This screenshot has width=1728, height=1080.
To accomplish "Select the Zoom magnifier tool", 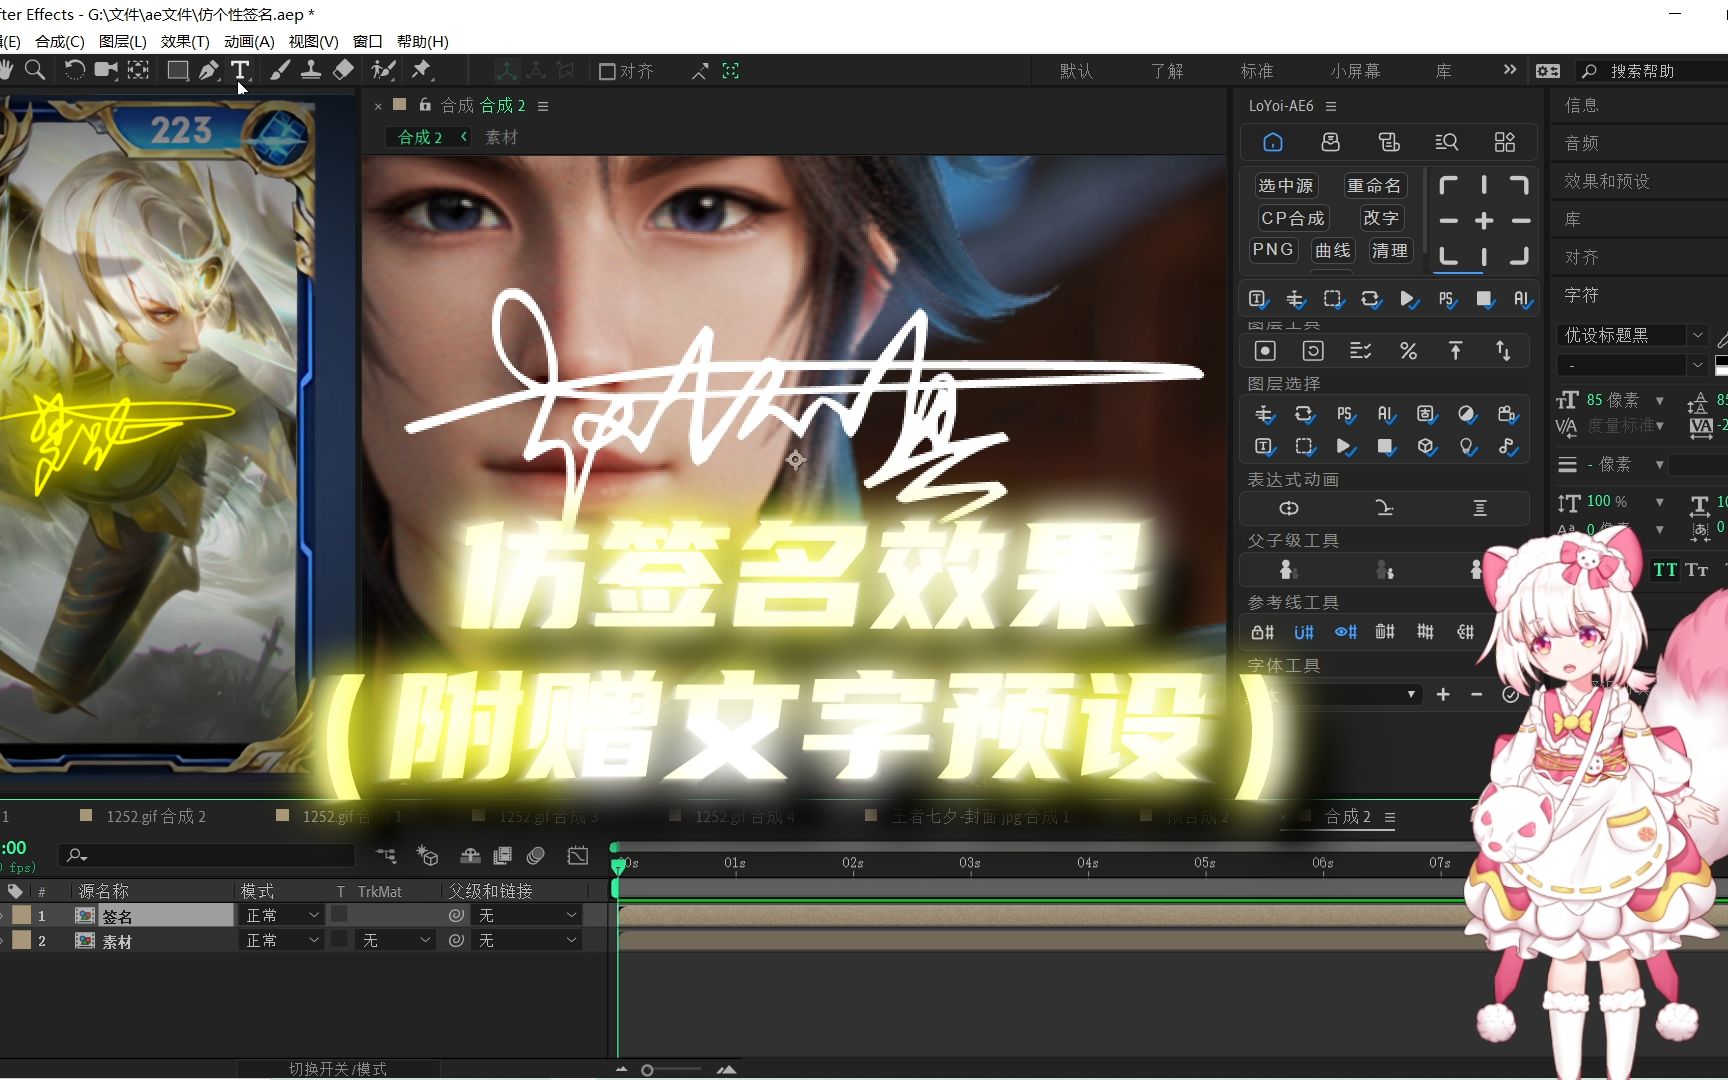I will pos(35,70).
